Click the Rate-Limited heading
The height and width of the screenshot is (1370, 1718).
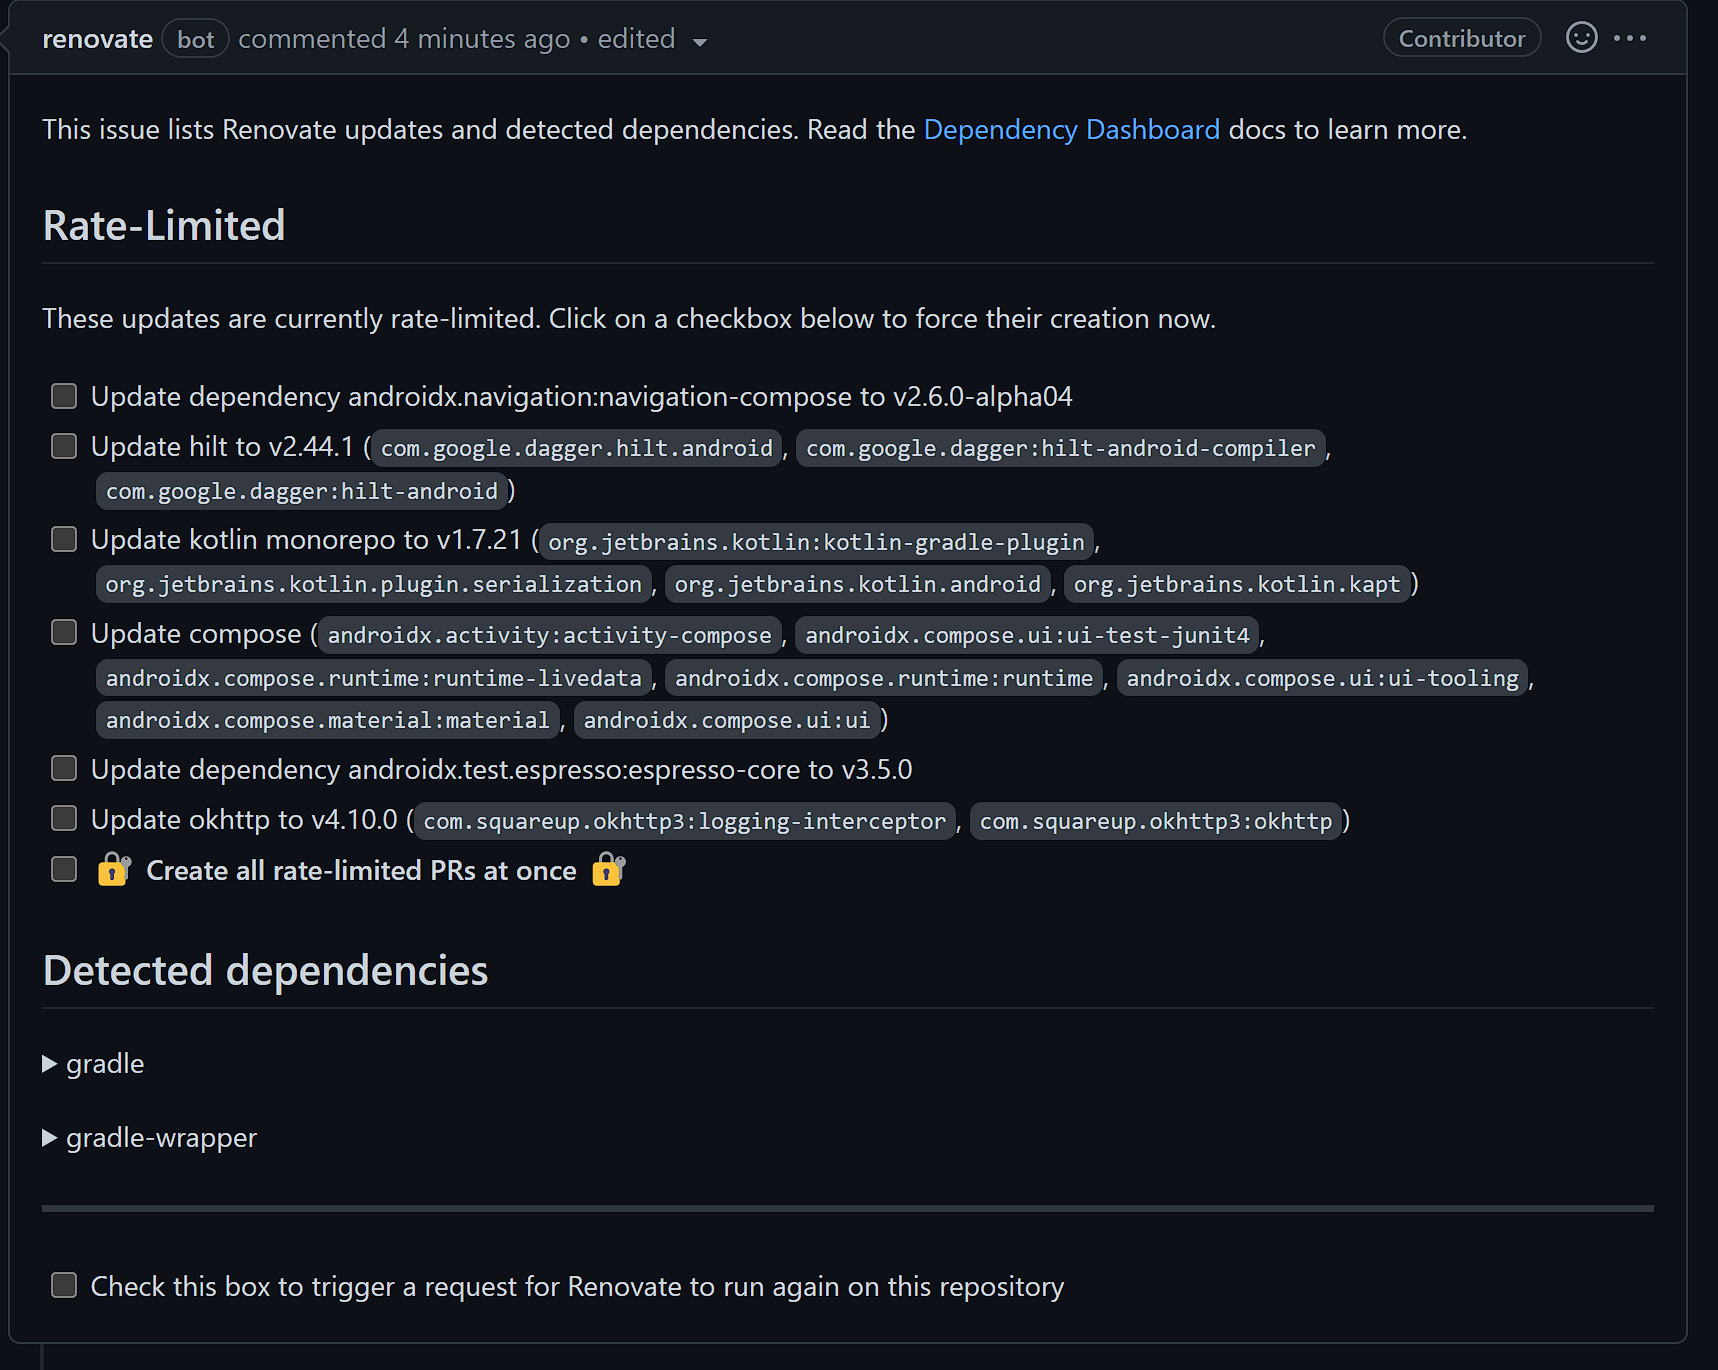point(164,225)
